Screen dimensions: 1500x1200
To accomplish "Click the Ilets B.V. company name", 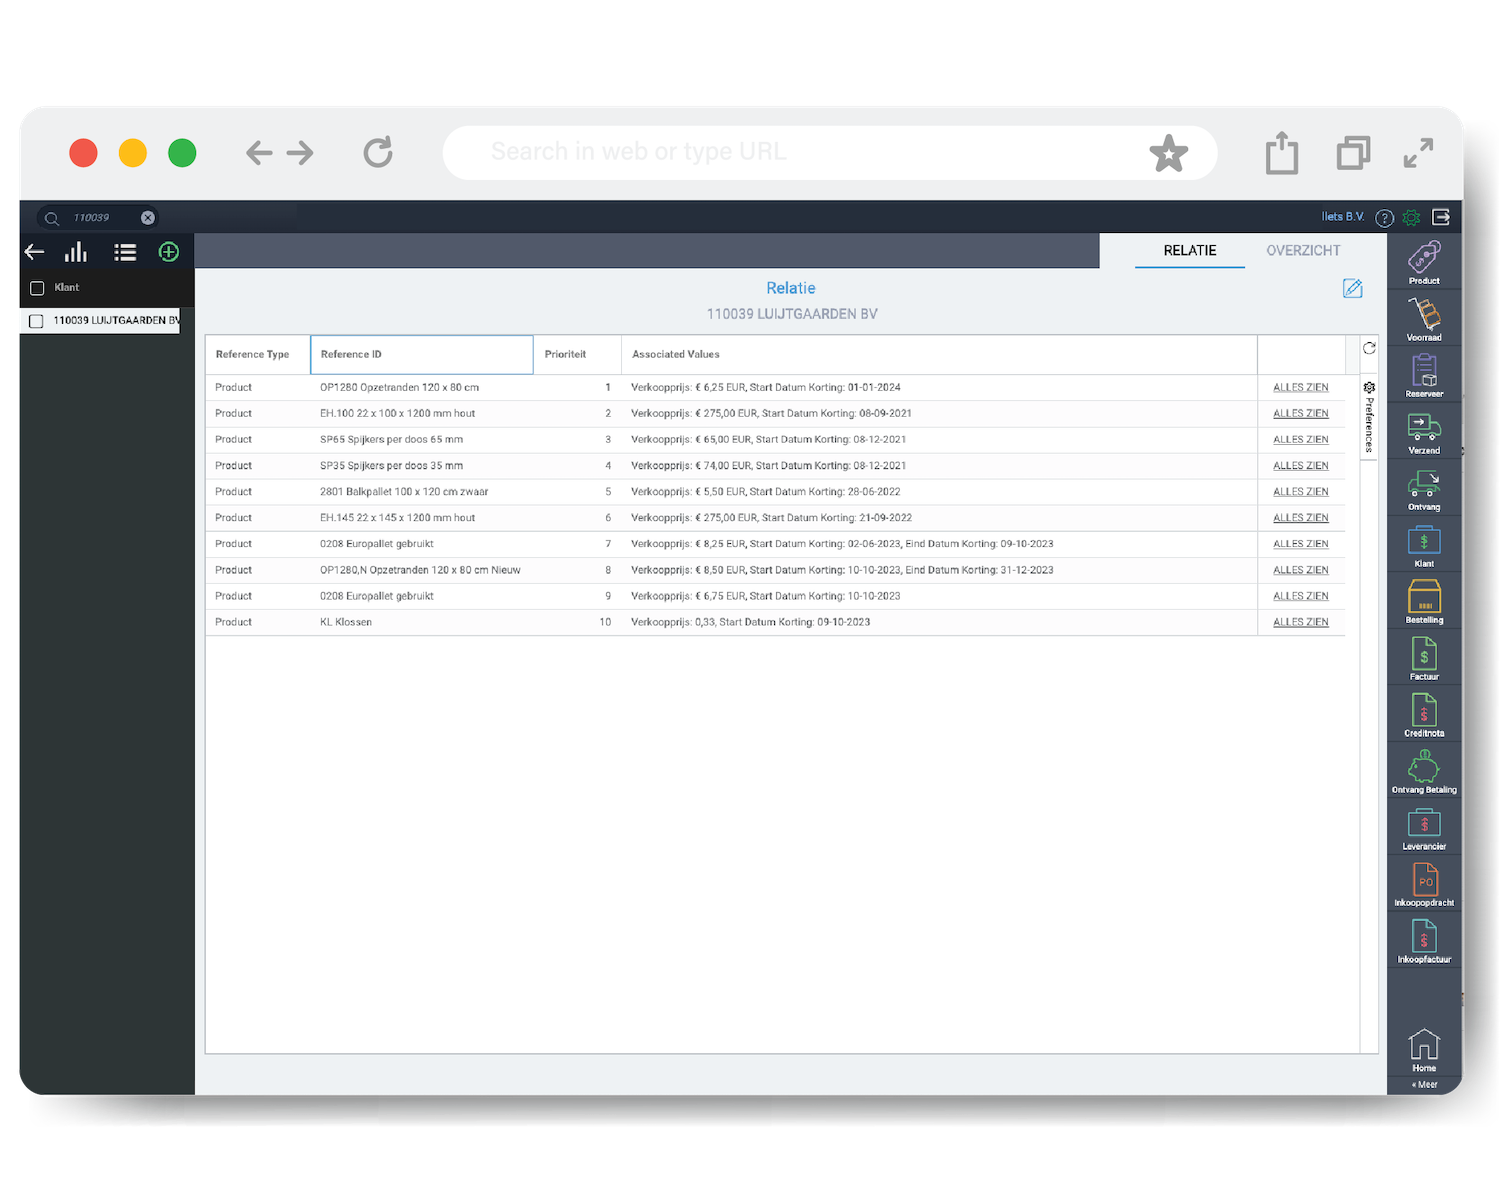I will [1342, 217].
